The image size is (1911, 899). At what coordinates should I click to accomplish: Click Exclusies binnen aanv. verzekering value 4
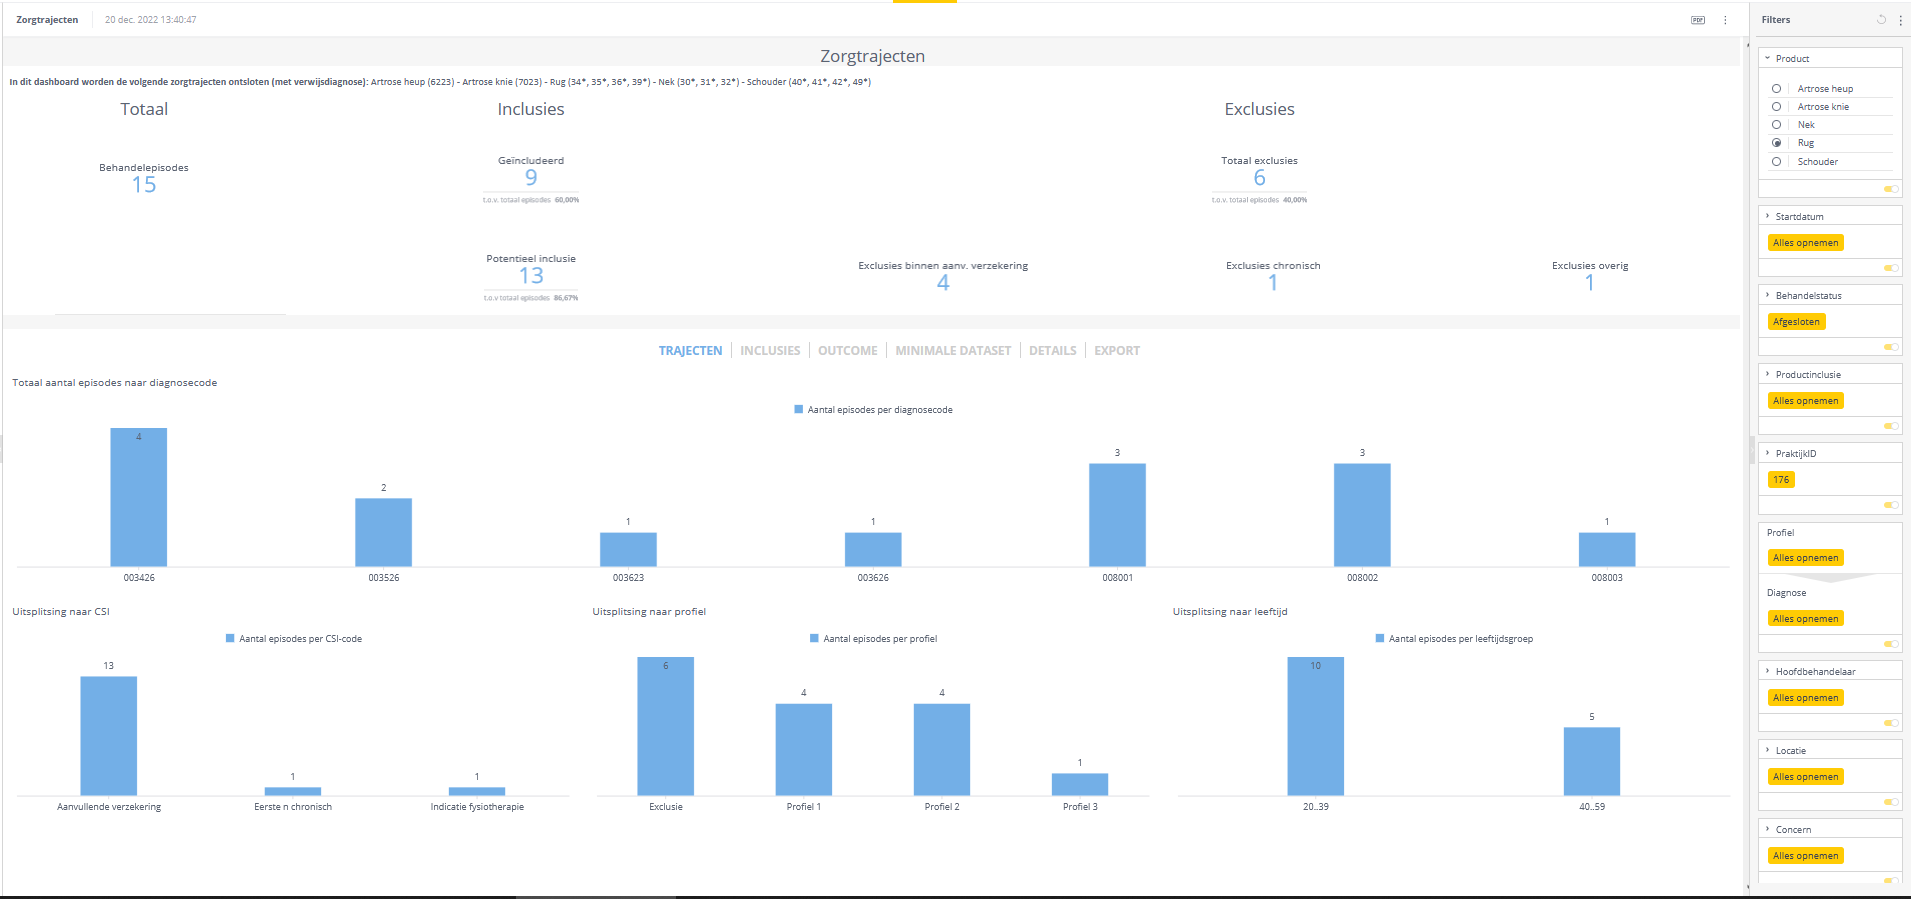point(943,283)
